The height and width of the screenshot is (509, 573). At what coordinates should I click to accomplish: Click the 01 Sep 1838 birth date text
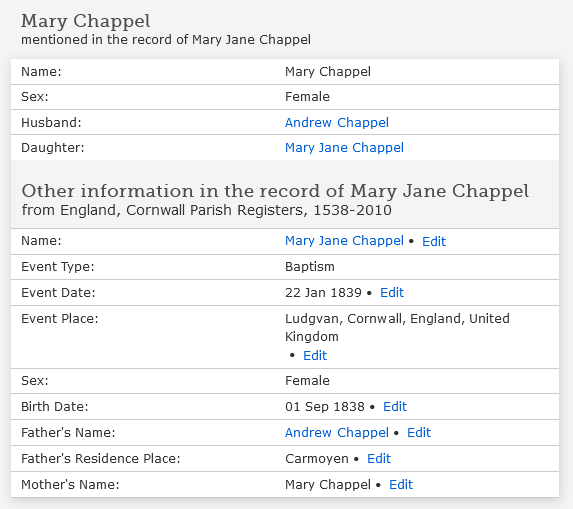325,406
